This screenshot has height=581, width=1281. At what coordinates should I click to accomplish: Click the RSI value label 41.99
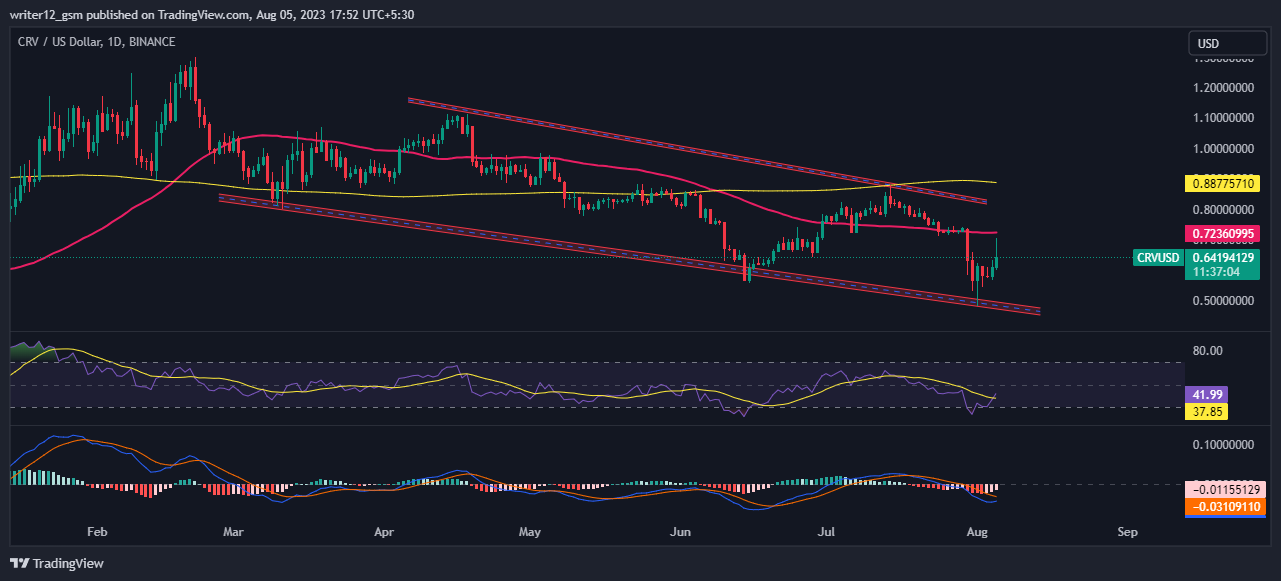point(1208,395)
